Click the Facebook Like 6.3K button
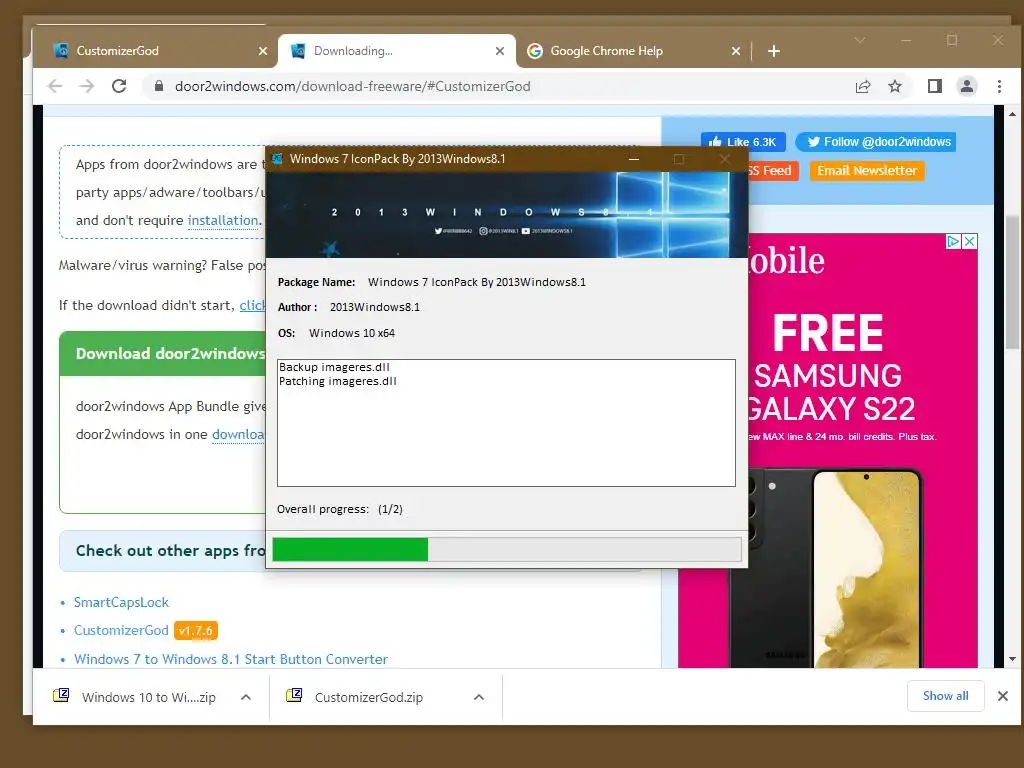 (744, 142)
